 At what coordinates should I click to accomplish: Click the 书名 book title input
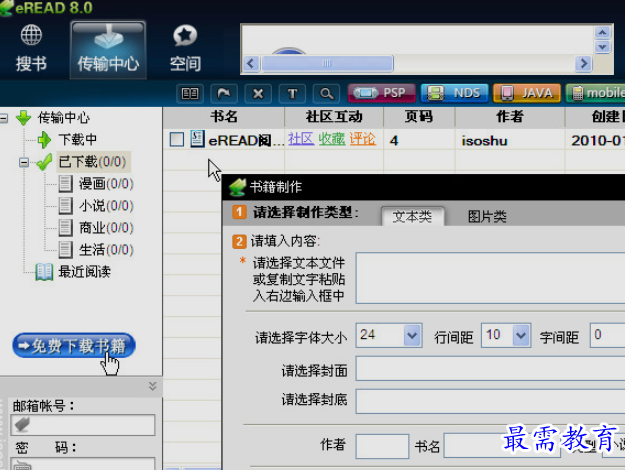[x=502, y=445]
